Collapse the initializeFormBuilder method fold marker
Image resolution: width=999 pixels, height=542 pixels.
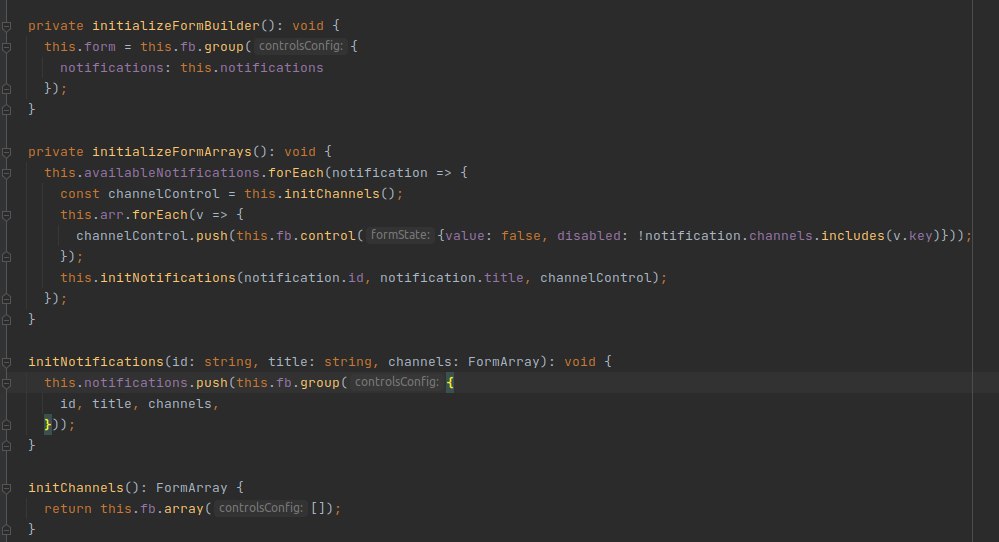click(x=6, y=26)
